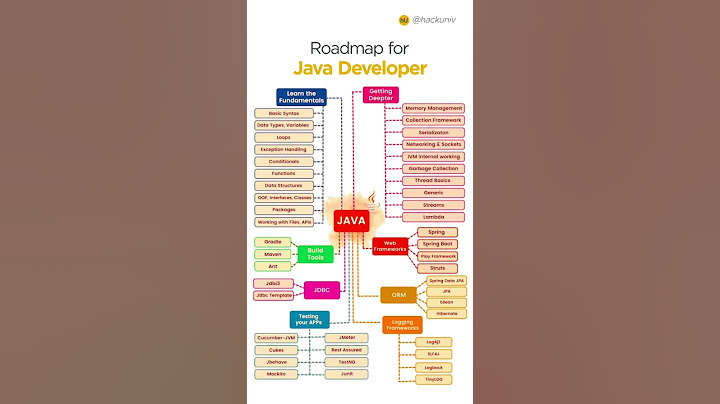Click the 'Garbage Collection' box
The width and height of the screenshot is (720, 404).
(x=433, y=168)
